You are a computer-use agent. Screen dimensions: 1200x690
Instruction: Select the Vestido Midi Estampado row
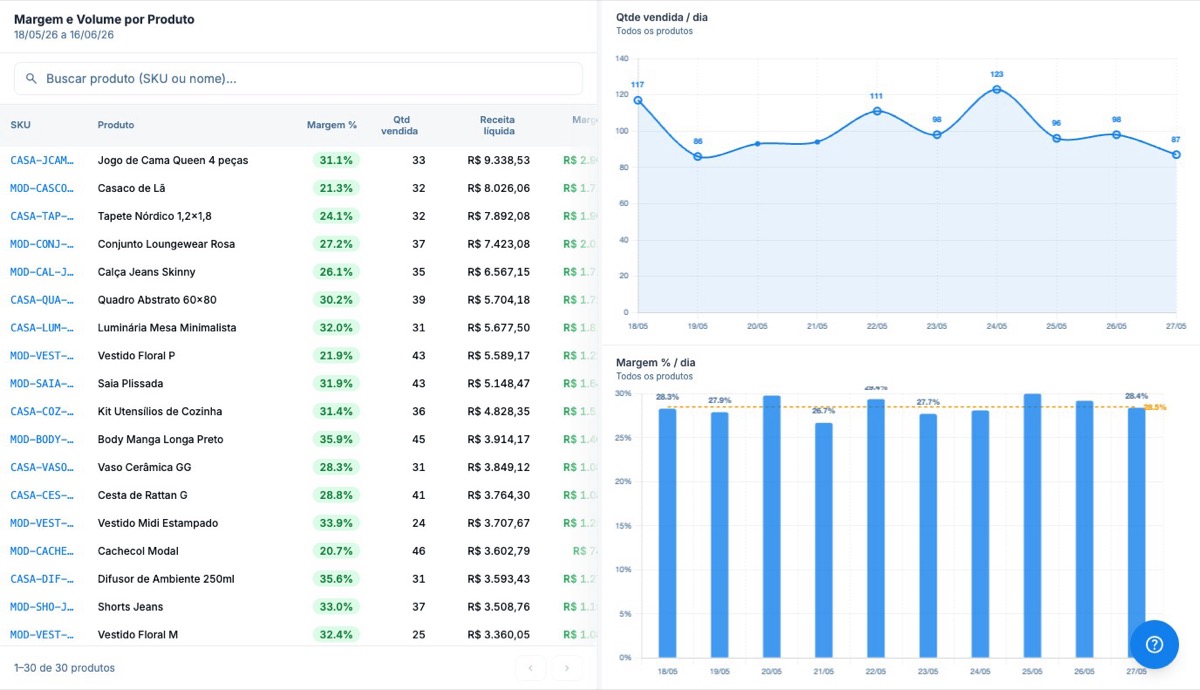pos(299,523)
